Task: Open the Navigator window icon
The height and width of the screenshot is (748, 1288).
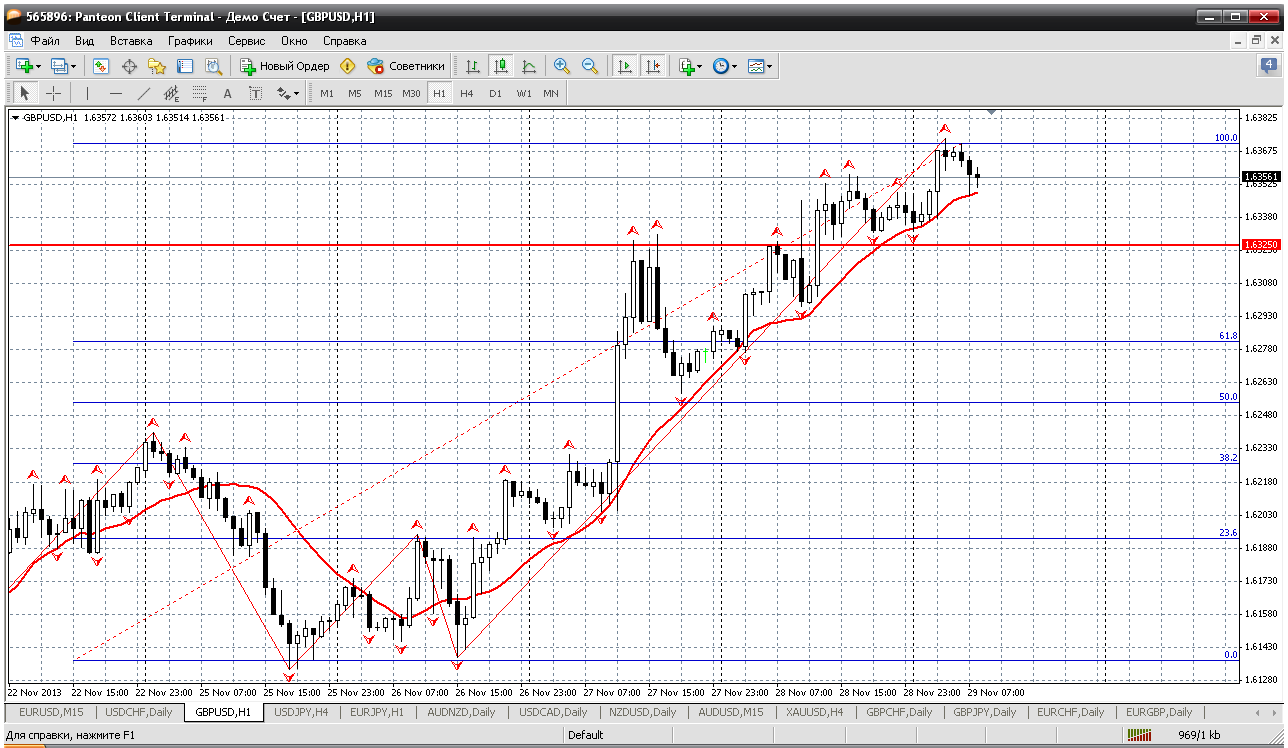Action: pos(157,66)
